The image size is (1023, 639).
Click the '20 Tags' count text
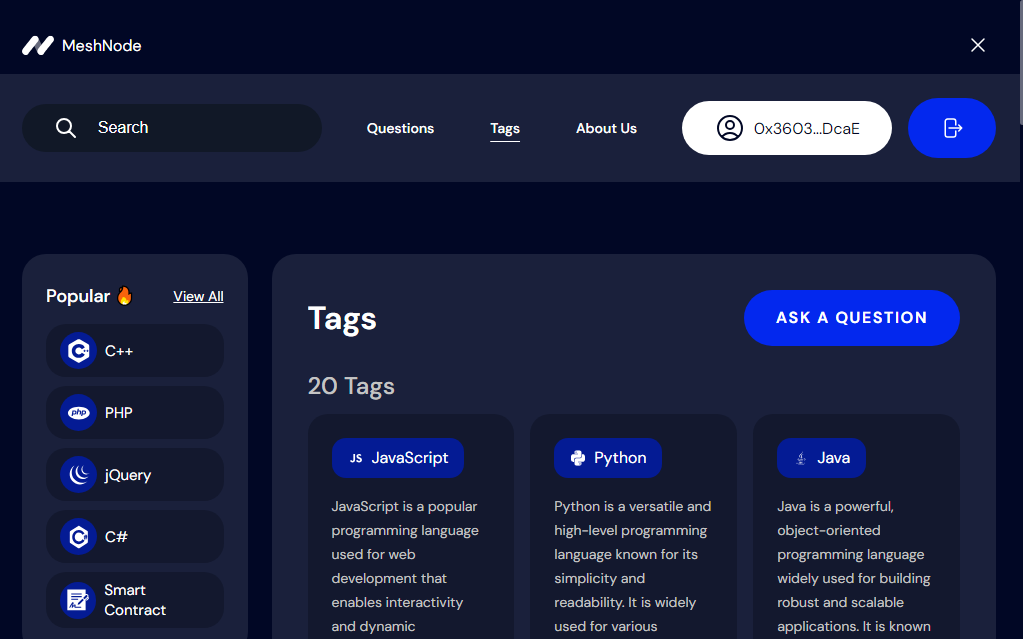pos(351,386)
